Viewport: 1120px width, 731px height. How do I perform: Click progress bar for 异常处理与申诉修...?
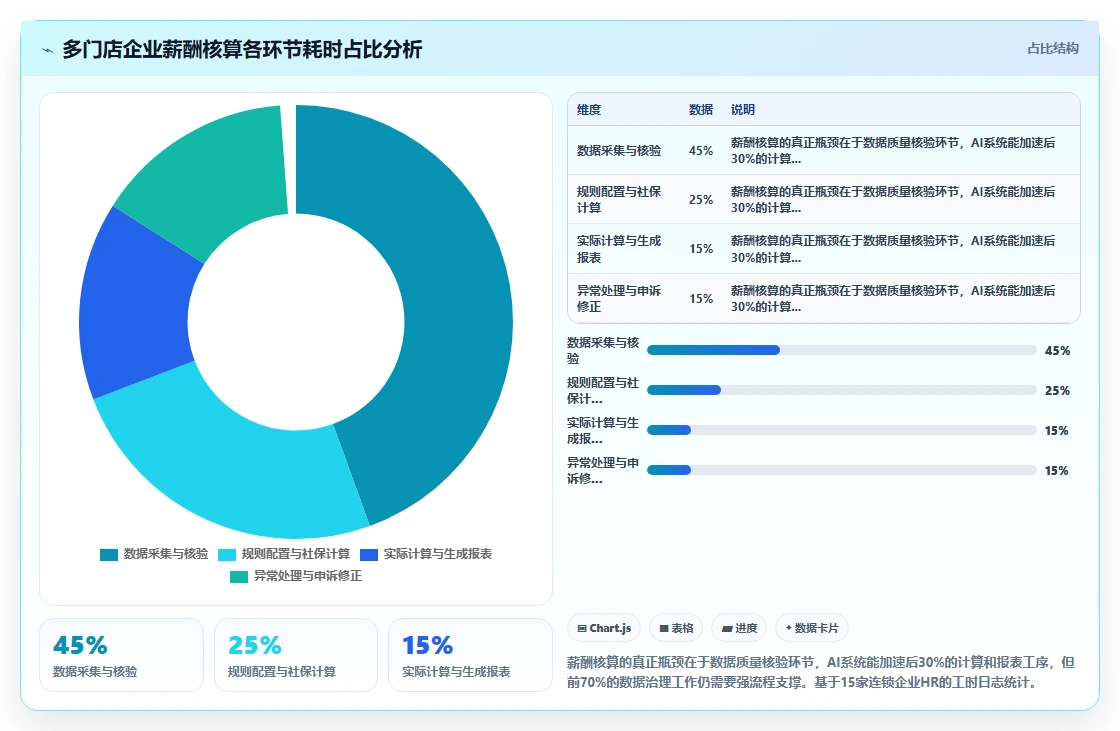point(841,470)
